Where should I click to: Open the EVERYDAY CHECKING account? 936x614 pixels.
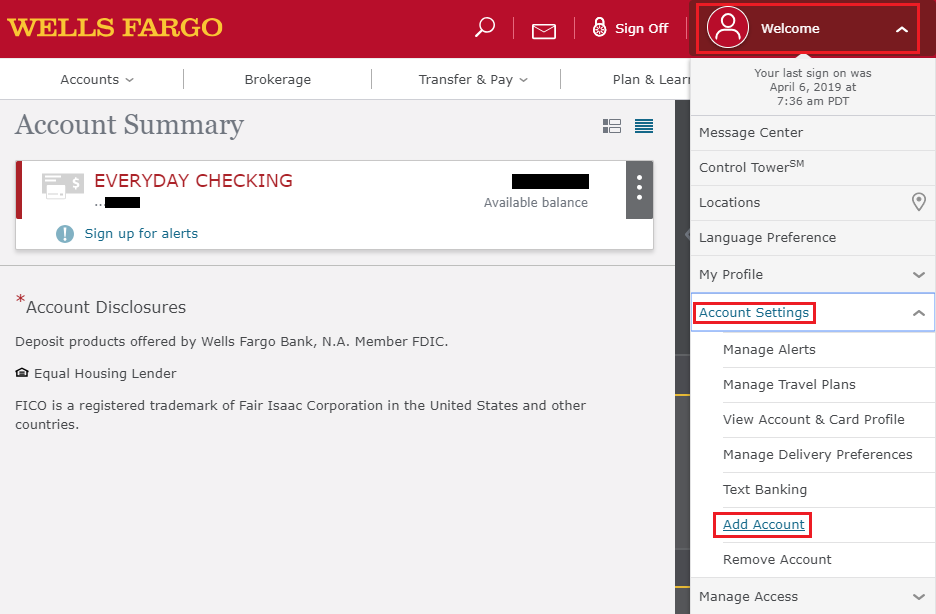[193, 181]
